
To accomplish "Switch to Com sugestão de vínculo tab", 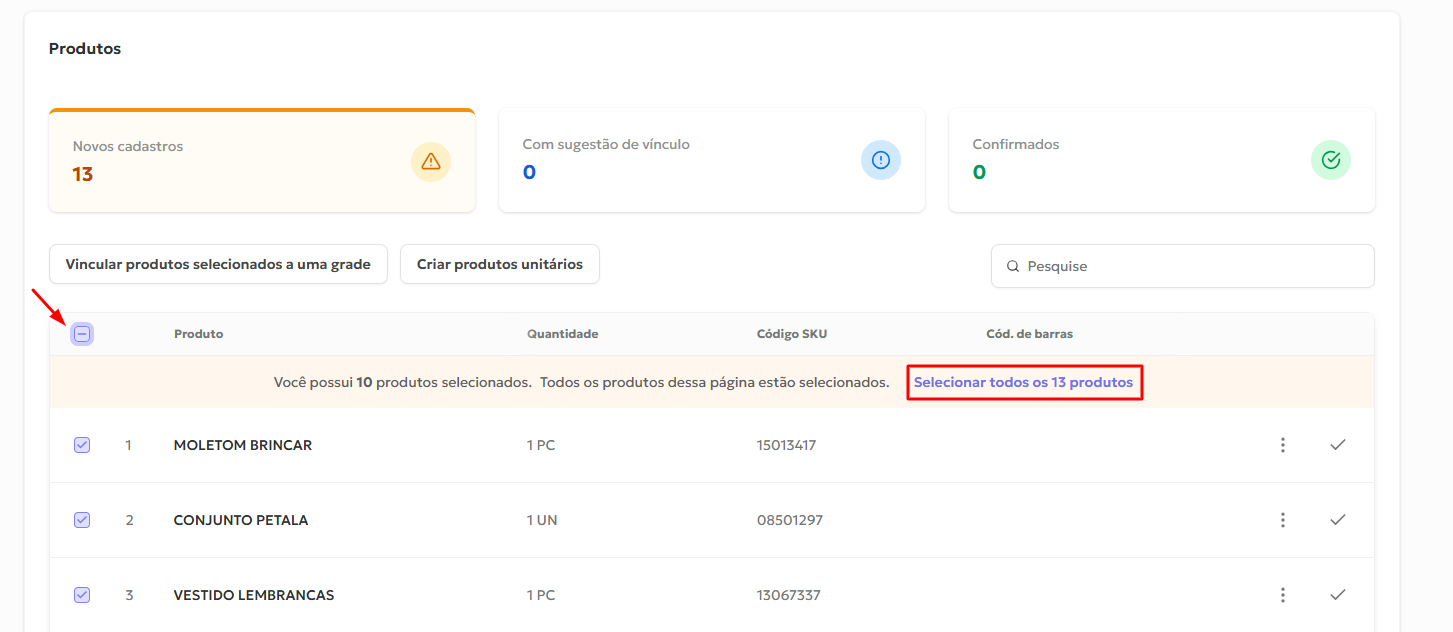I will click(680, 161).
